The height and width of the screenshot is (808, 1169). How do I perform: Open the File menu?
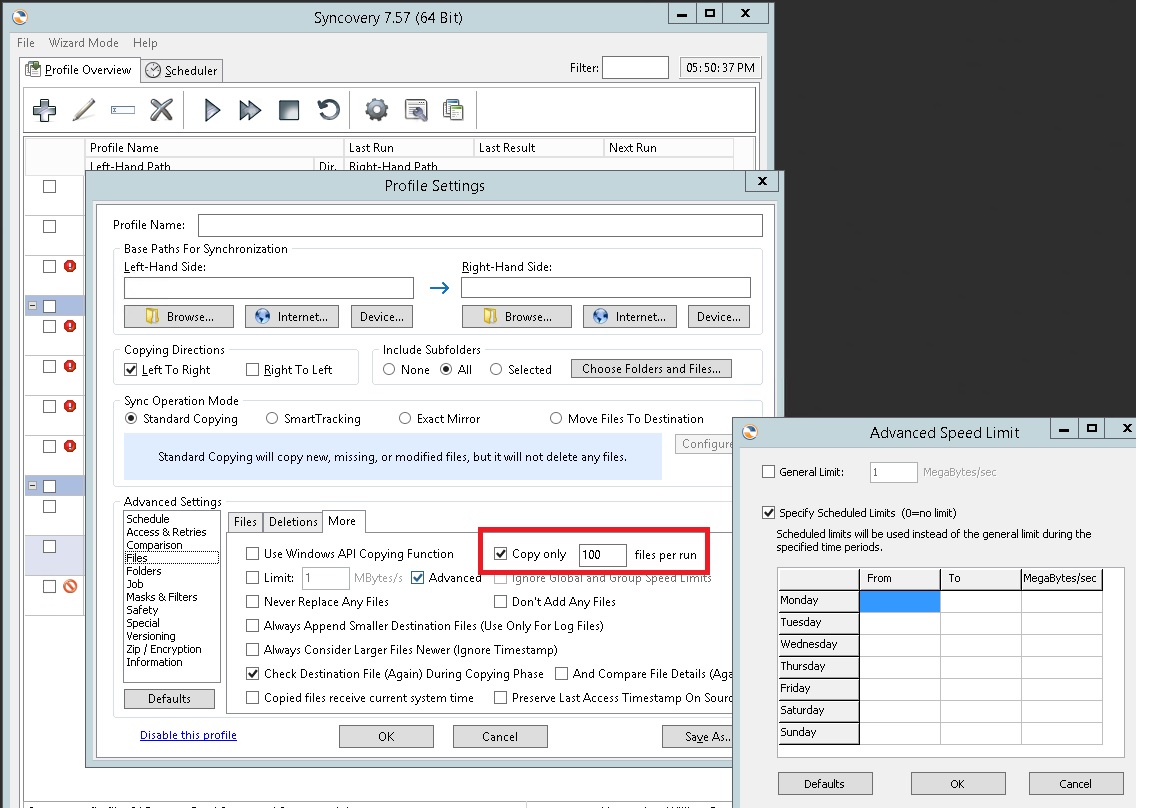click(25, 42)
